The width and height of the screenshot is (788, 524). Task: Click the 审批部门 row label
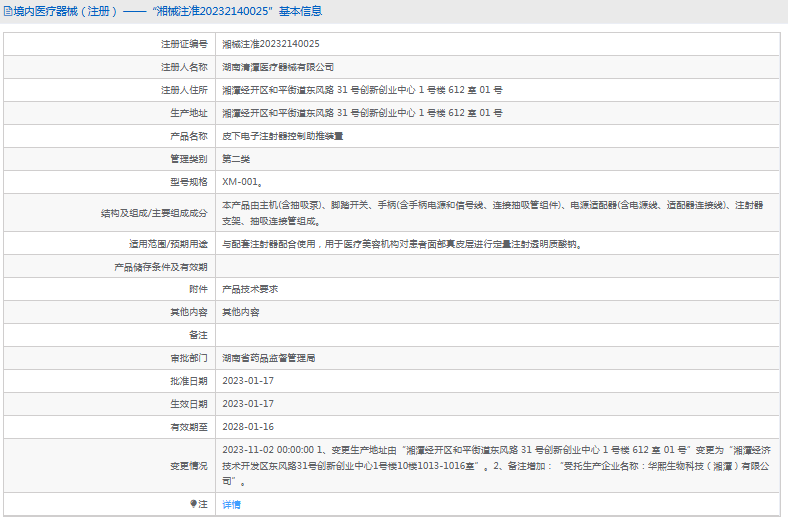point(188,358)
